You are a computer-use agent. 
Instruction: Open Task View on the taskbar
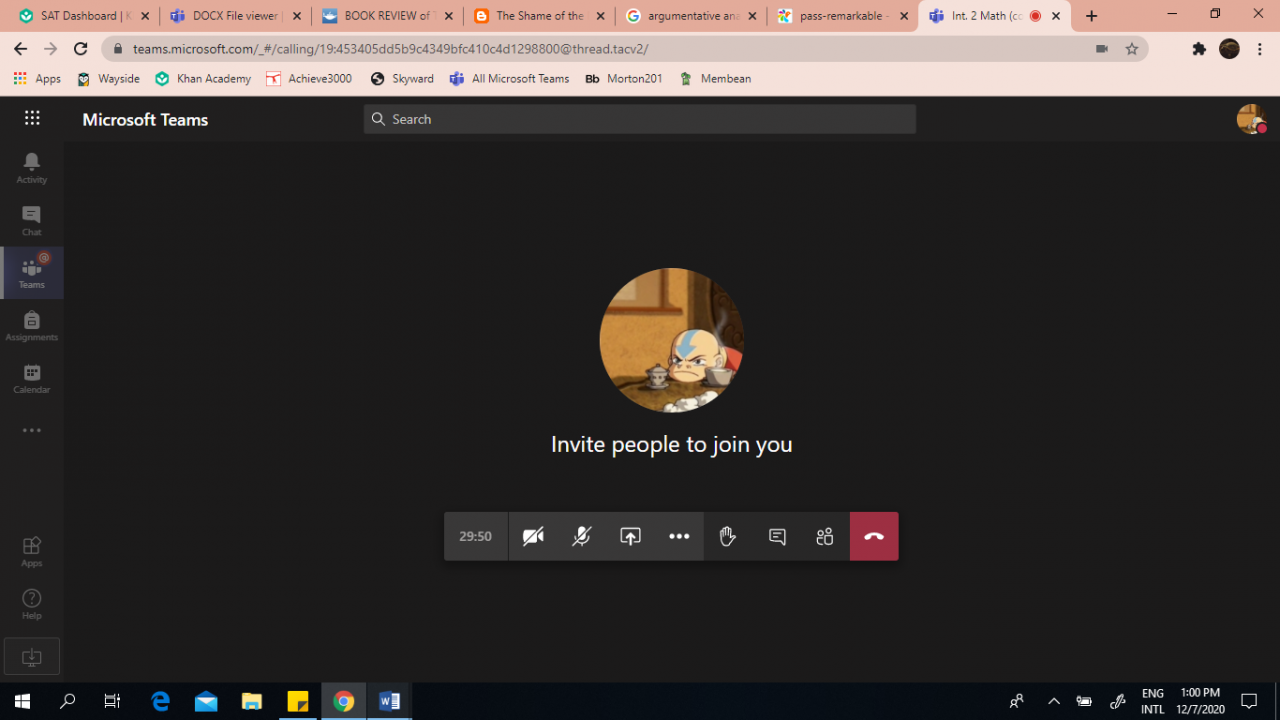pos(113,701)
